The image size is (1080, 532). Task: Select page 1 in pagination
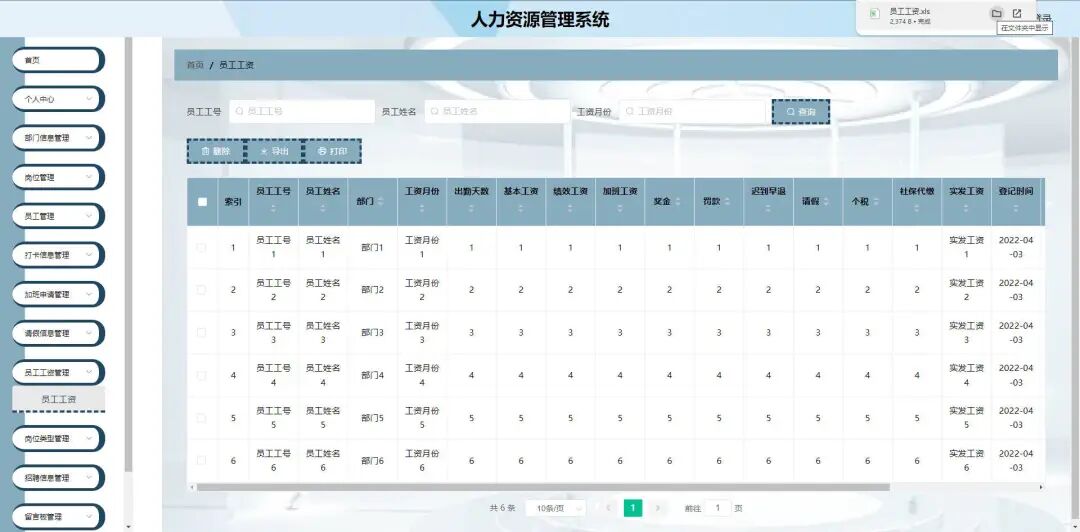point(633,508)
